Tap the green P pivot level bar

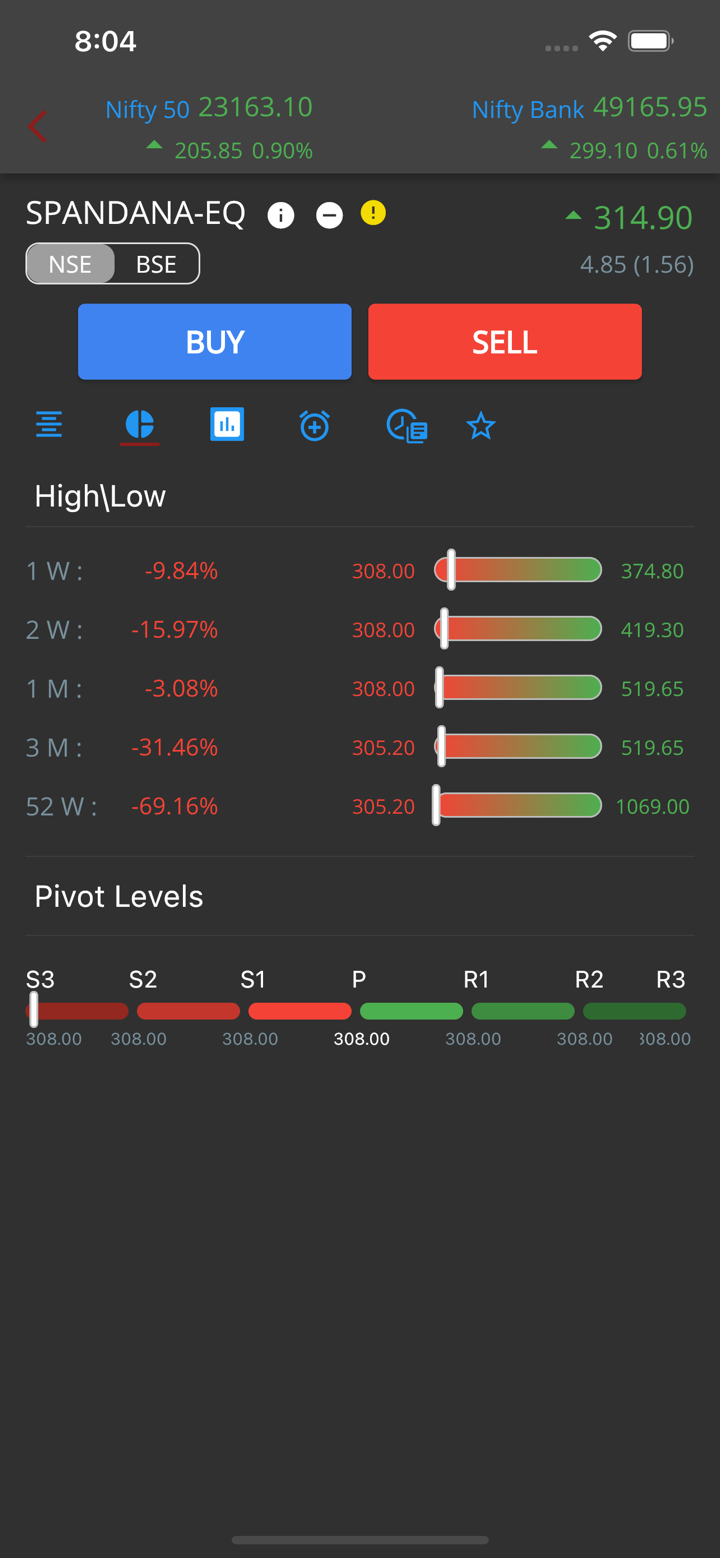click(x=411, y=1011)
